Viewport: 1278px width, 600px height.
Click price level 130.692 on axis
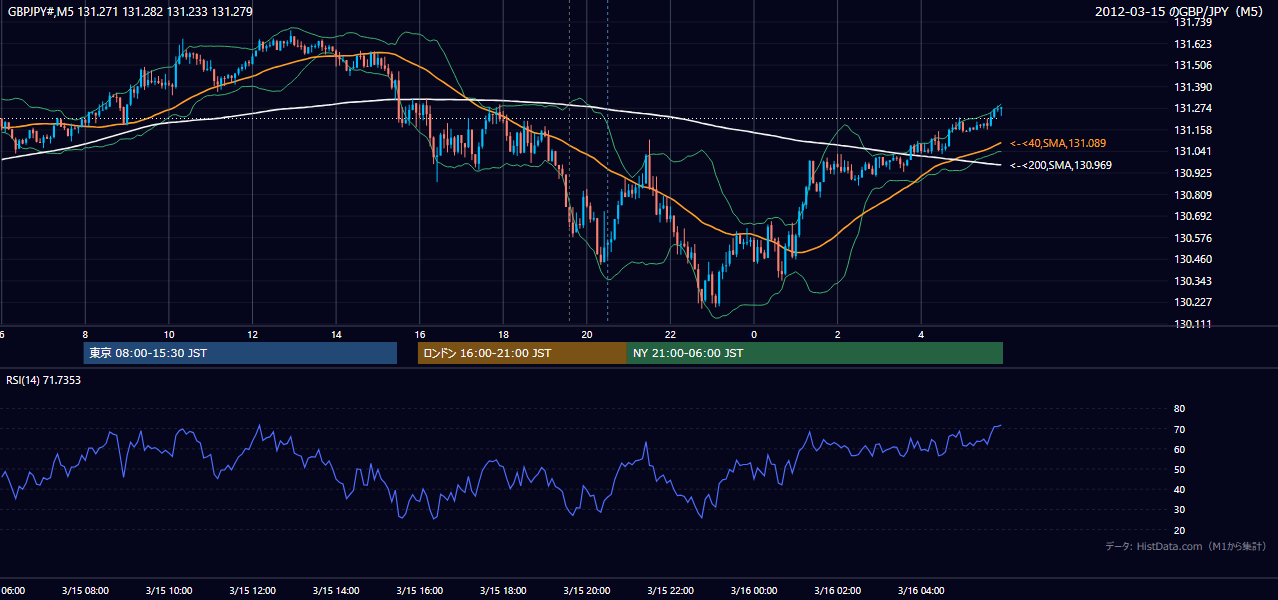click(x=1193, y=216)
